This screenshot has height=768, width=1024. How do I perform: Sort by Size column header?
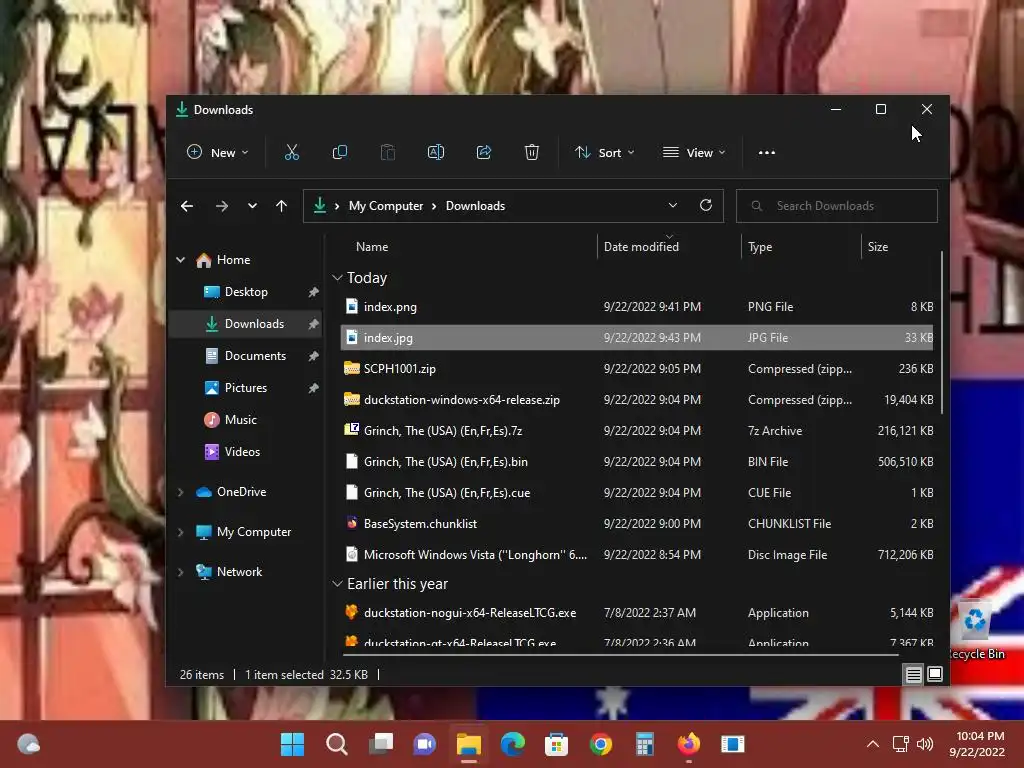pyautogui.click(x=900, y=247)
